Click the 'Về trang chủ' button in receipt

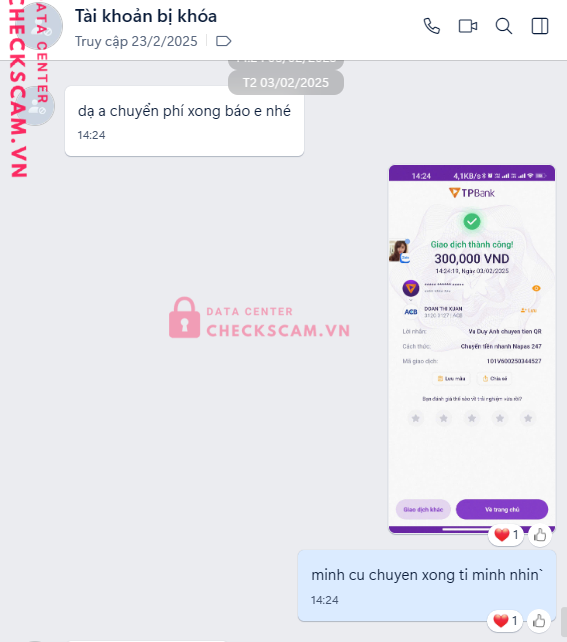click(502, 509)
